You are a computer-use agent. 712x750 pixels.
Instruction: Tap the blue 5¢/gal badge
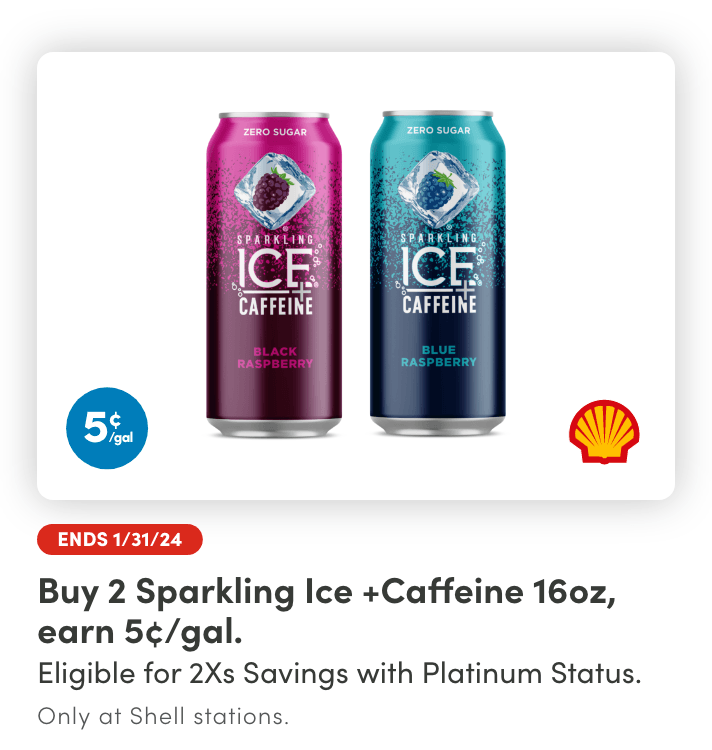[107, 428]
